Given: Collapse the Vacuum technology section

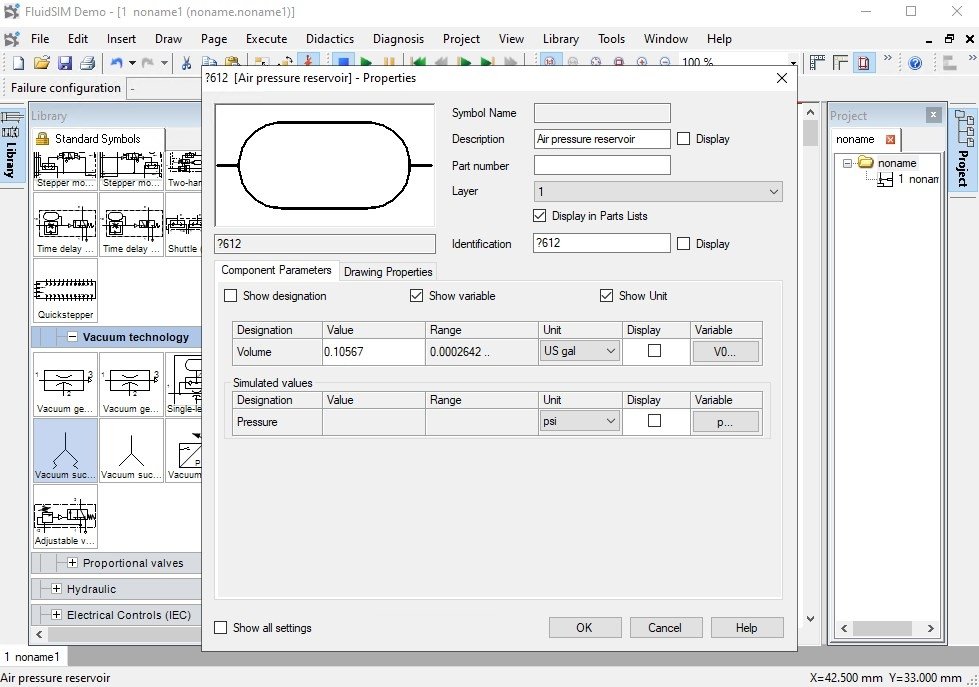Looking at the screenshot, I should [72, 337].
